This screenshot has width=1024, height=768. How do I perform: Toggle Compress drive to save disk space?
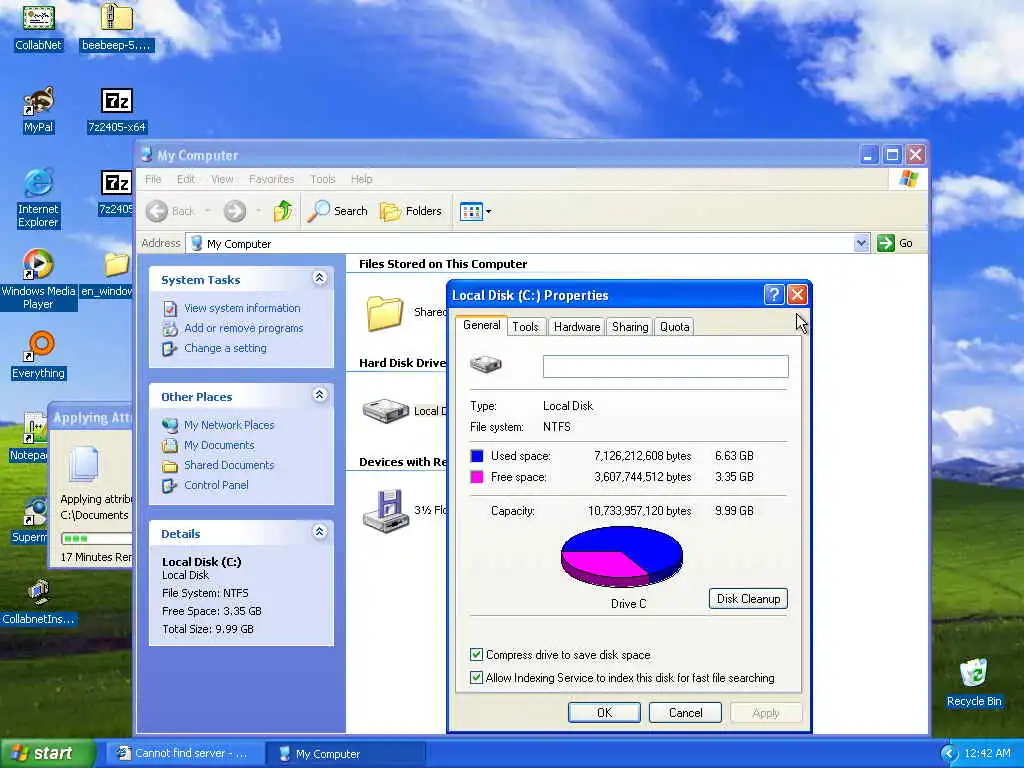pos(476,654)
